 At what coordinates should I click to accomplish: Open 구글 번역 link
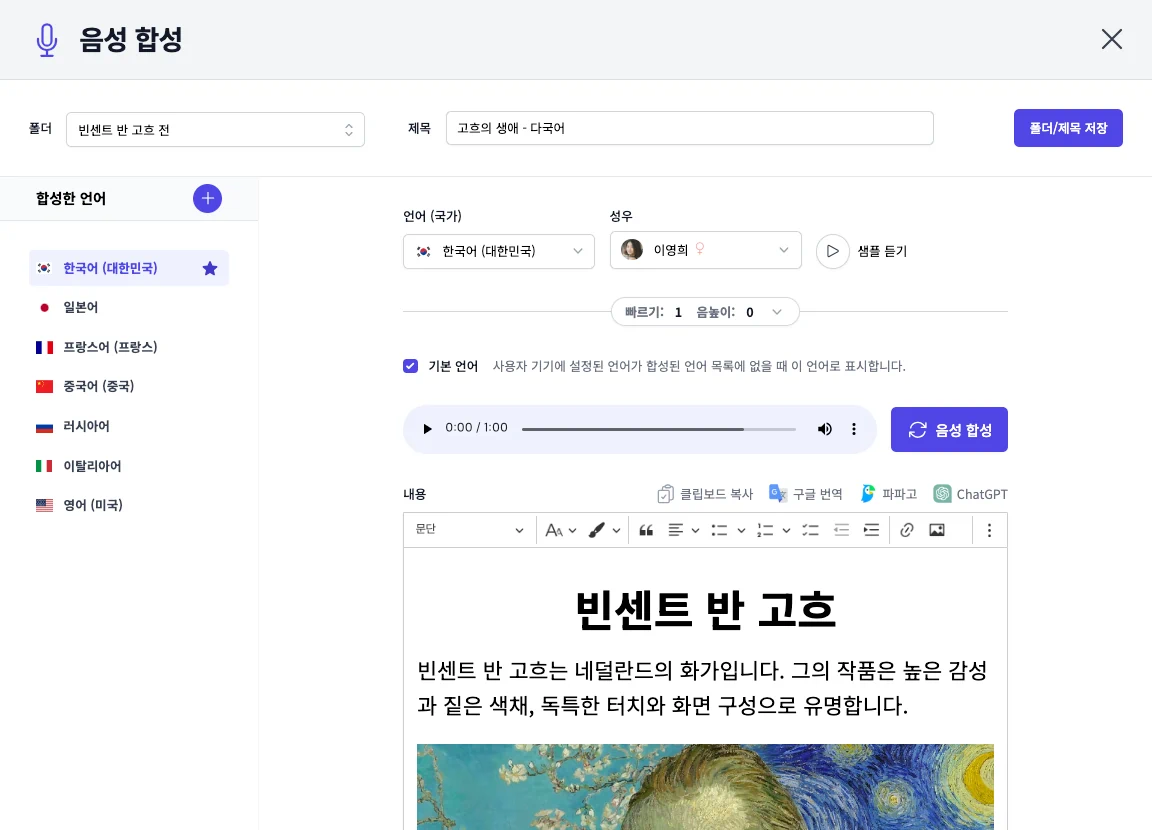[805, 494]
